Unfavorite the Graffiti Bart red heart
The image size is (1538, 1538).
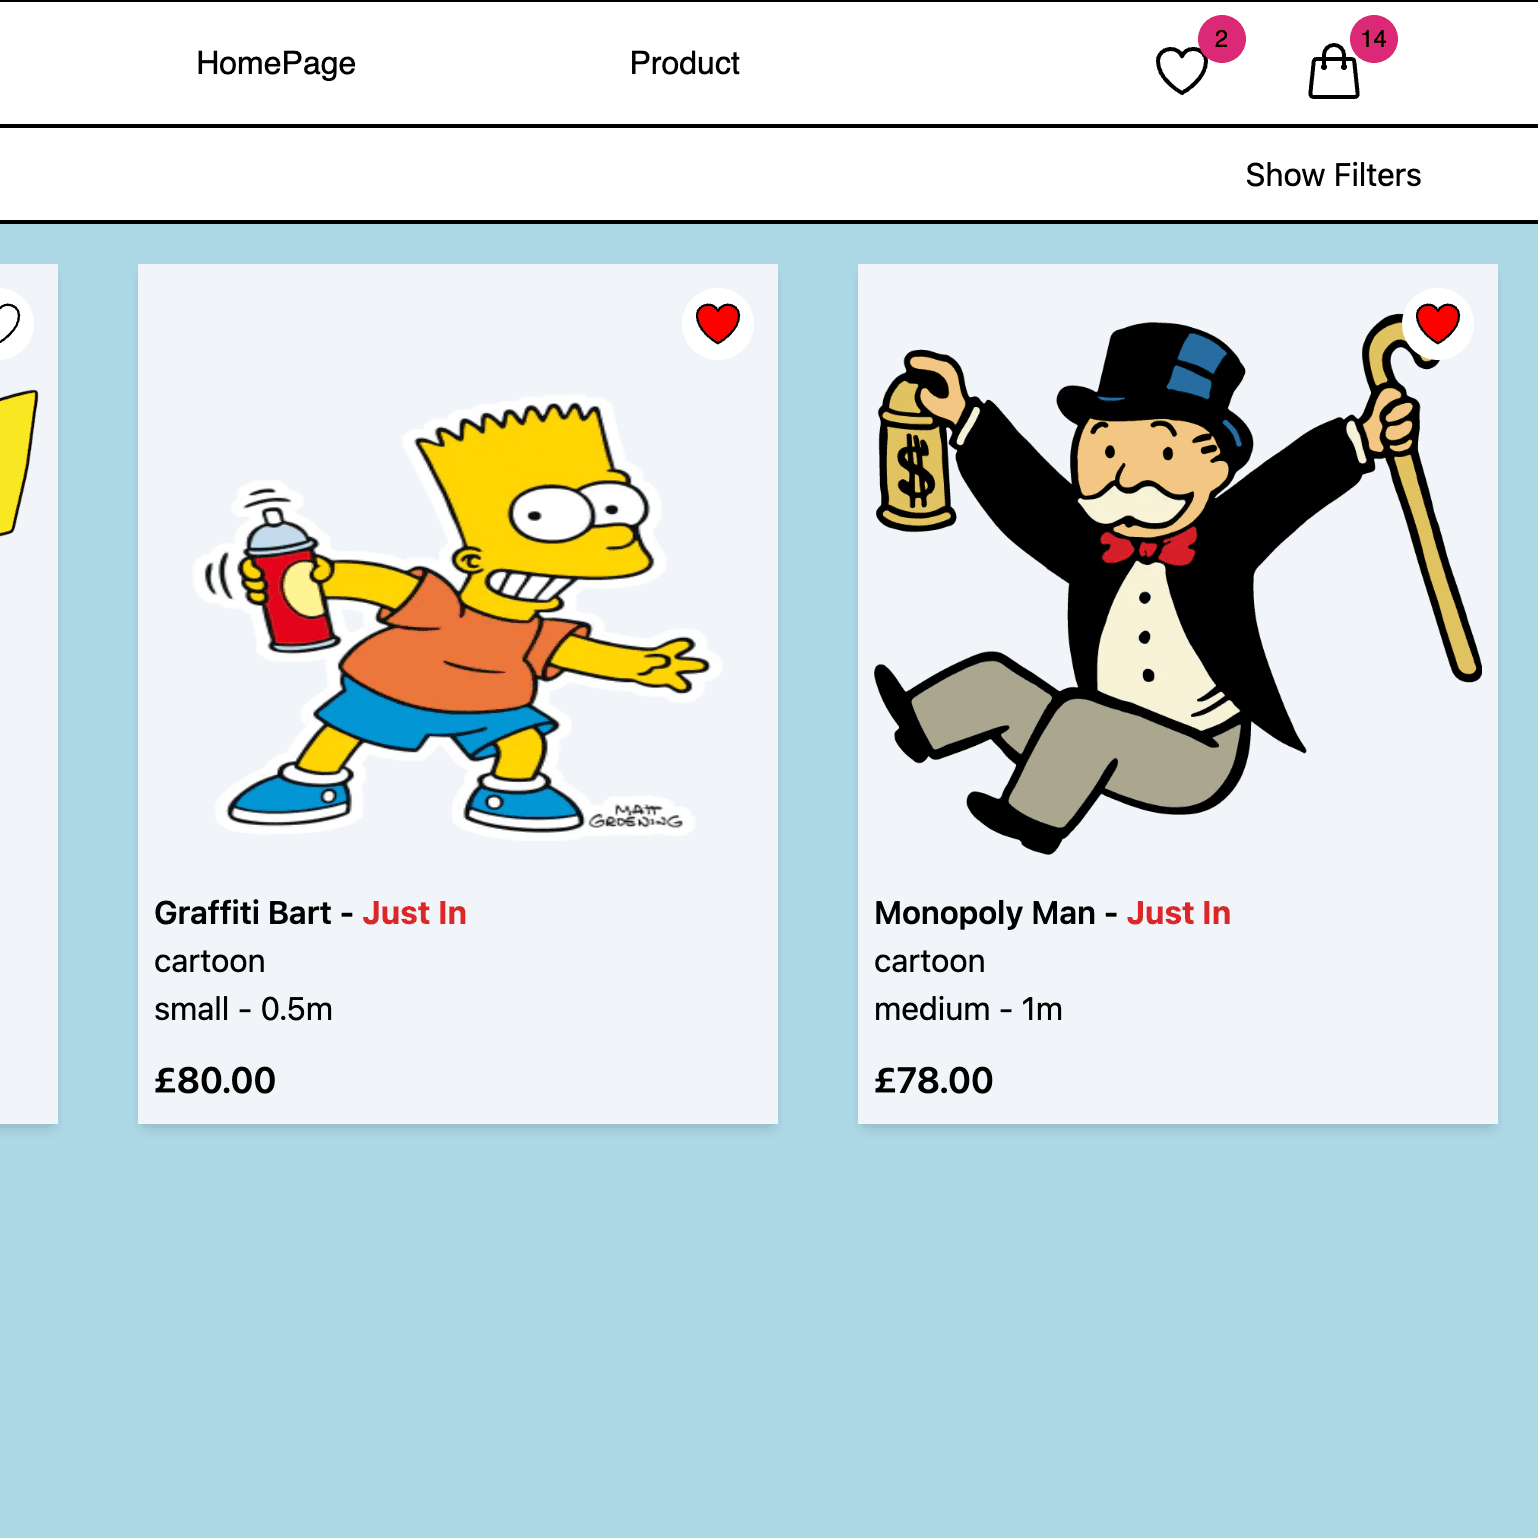(x=718, y=323)
